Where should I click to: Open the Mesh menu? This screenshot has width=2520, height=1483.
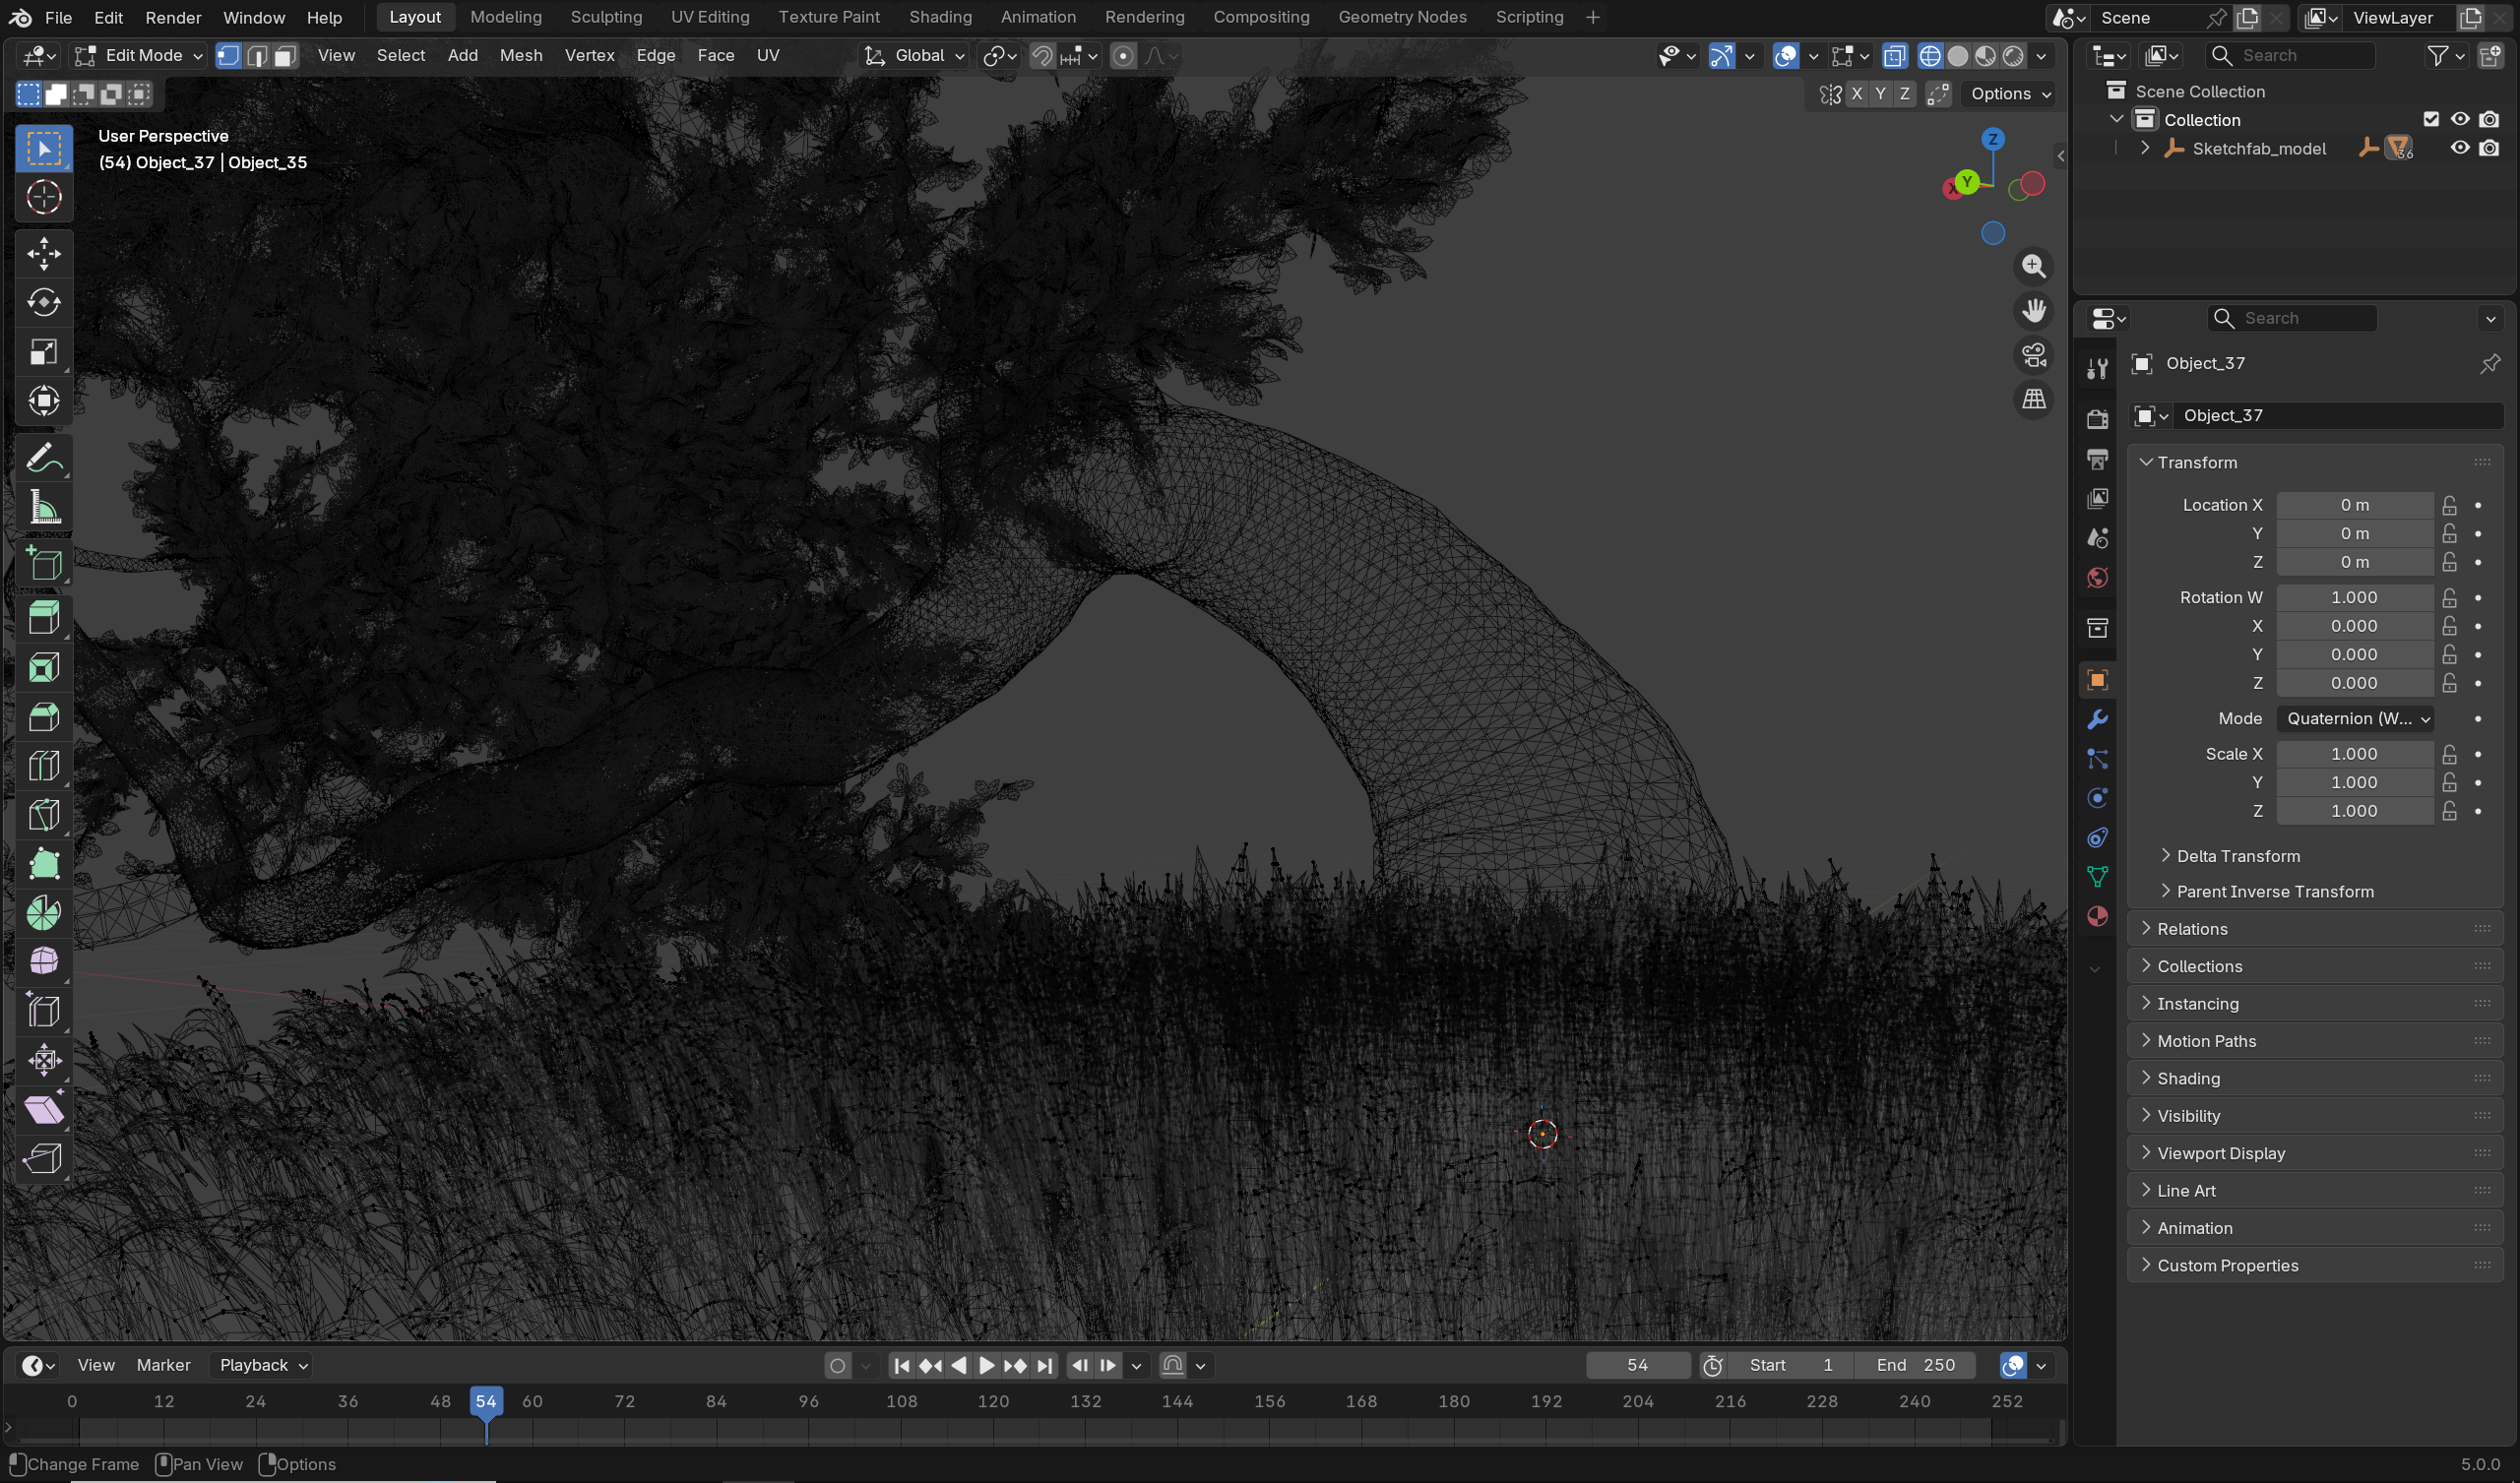[521, 56]
